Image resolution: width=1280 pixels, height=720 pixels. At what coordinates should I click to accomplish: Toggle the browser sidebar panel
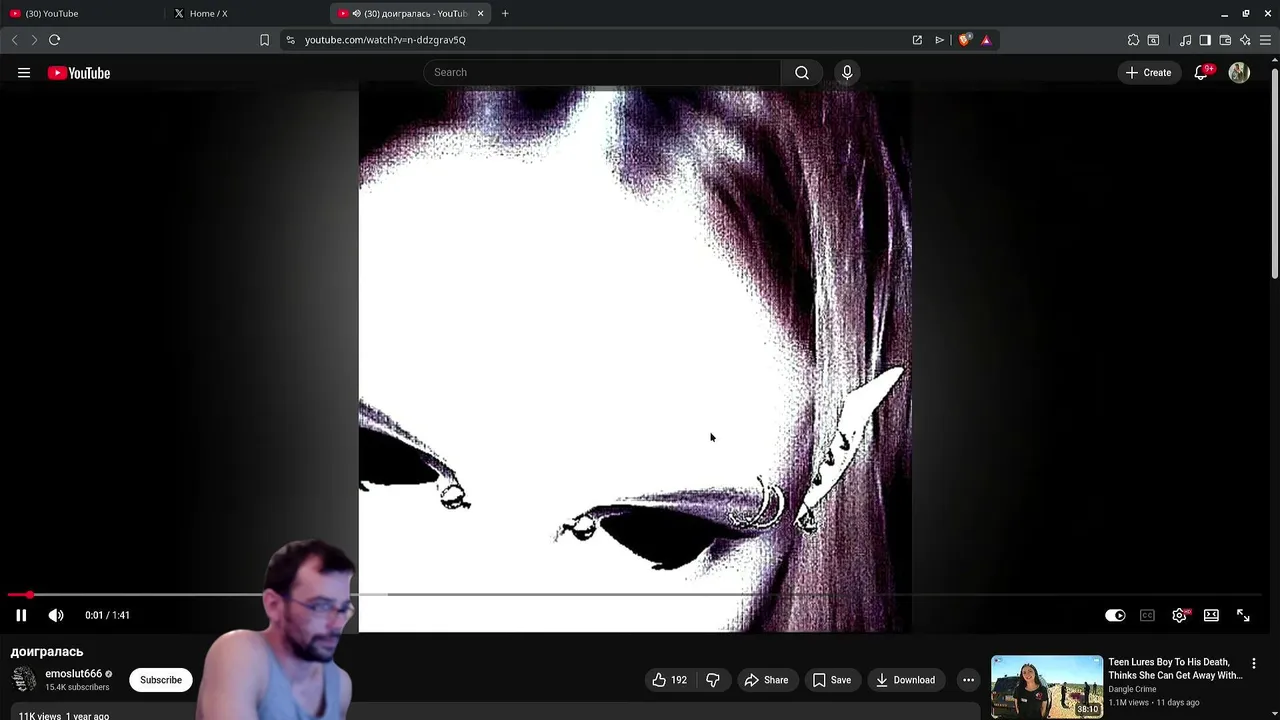[1205, 40]
